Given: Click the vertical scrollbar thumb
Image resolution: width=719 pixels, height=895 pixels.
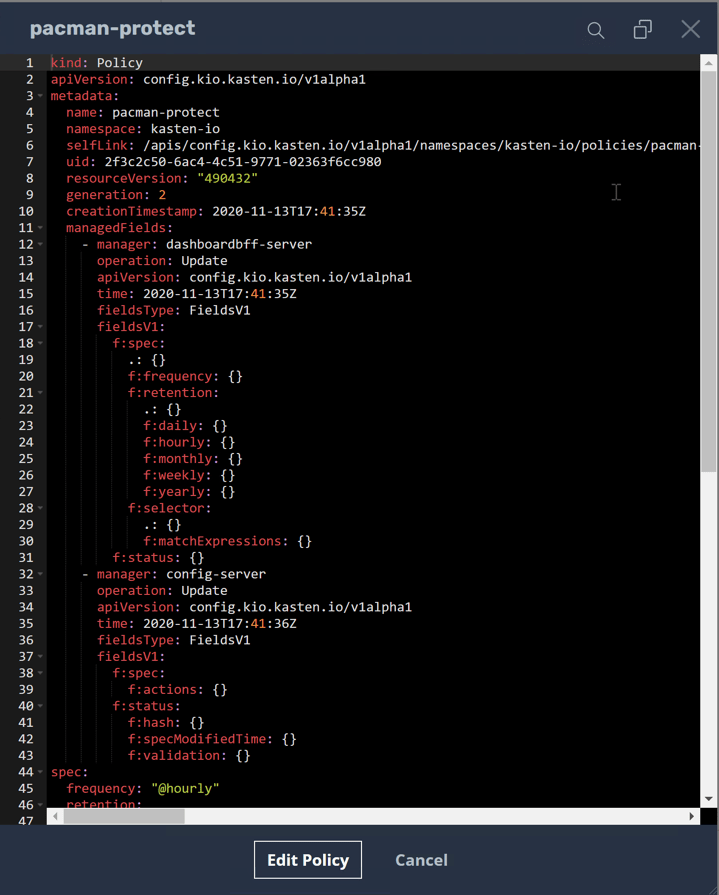Looking at the screenshot, I should pyautogui.click(x=708, y=271).
